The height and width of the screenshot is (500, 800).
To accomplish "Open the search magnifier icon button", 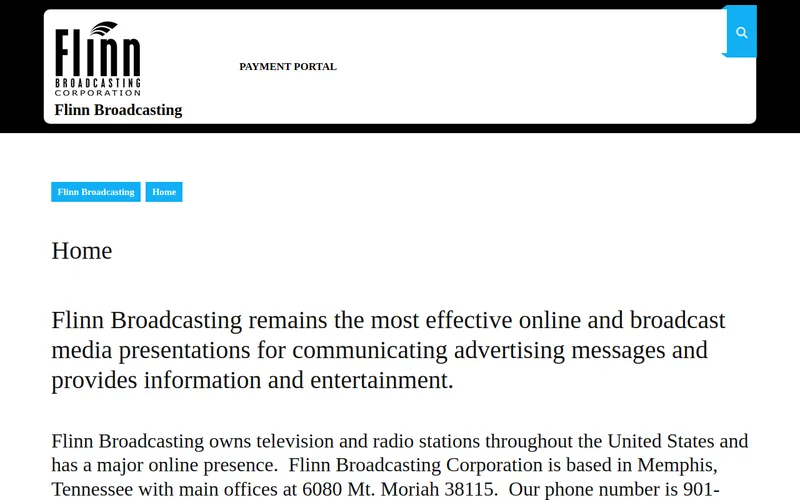I will (x=741, y=32).
